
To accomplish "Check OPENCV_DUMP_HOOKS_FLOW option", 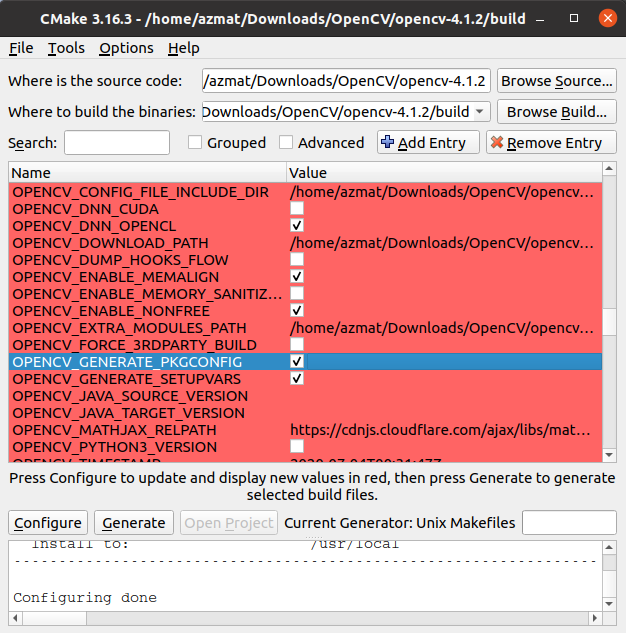I will tap(297, 259).
